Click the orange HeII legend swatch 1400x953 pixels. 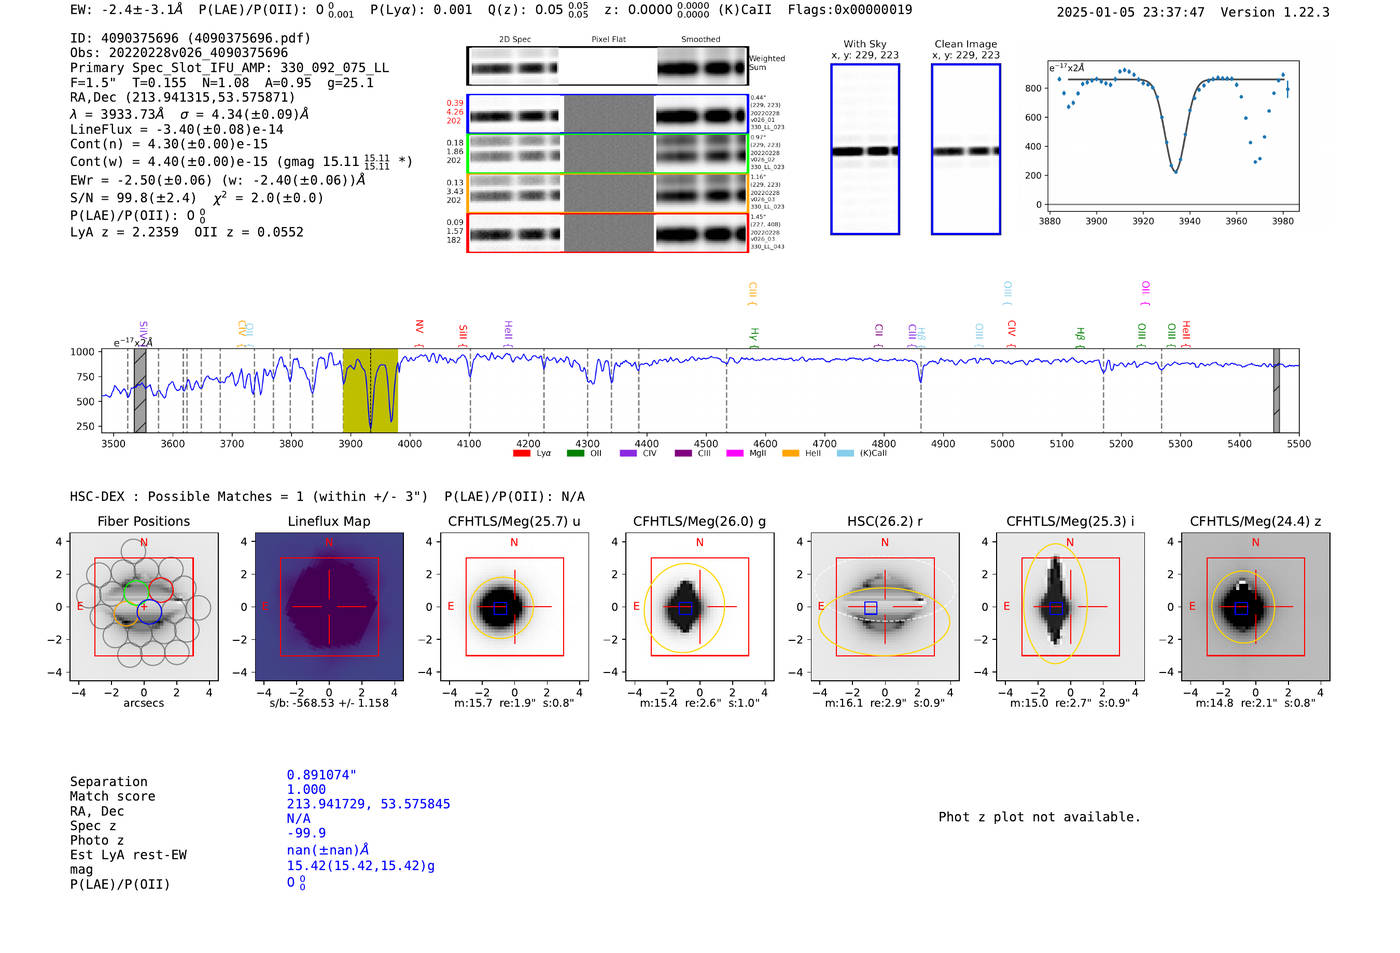[x=791, y=453]
